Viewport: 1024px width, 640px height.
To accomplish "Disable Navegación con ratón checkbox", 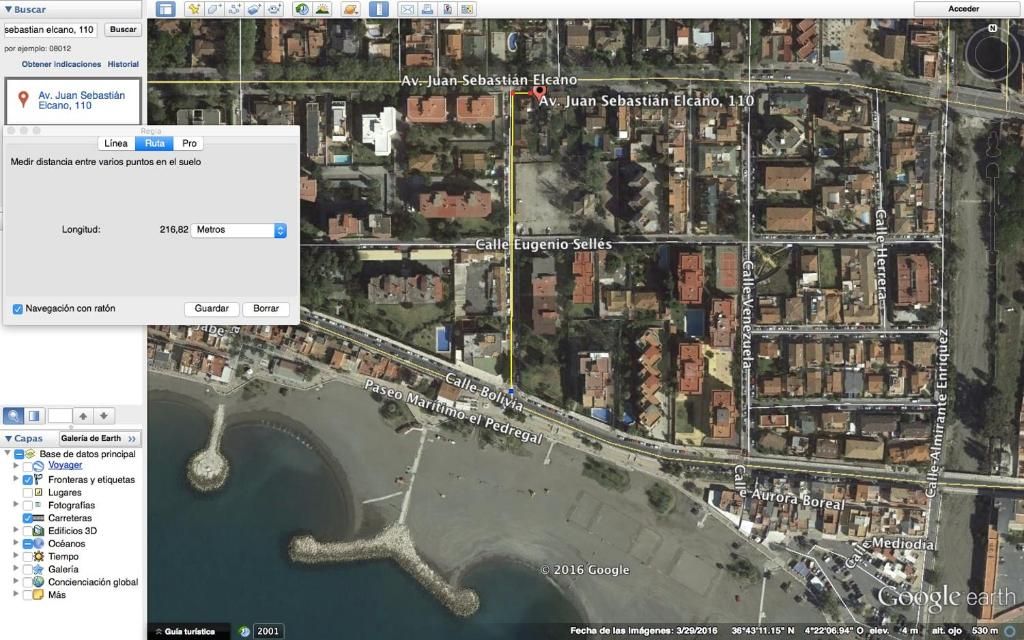I will [x=18, y=309].
